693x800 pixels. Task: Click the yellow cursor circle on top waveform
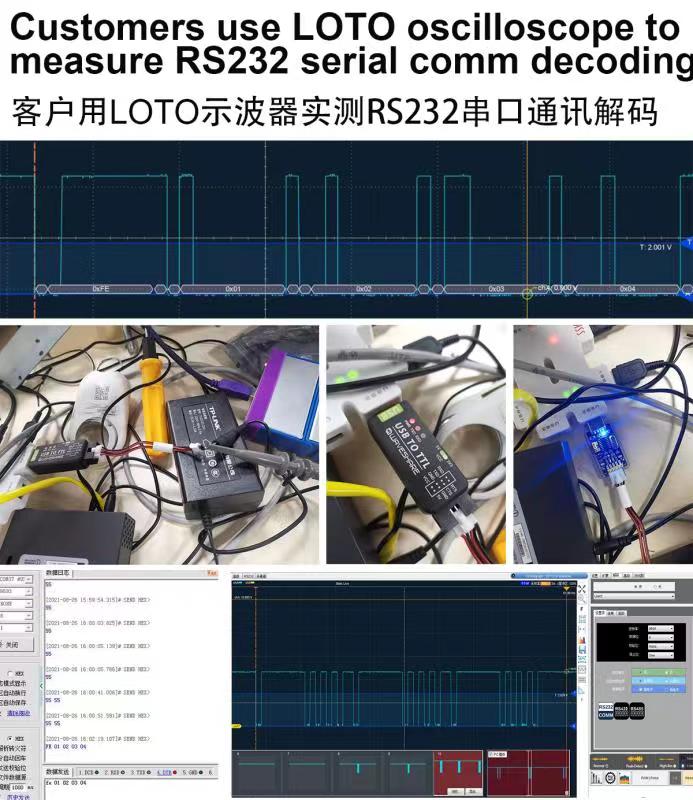point(527,294)
